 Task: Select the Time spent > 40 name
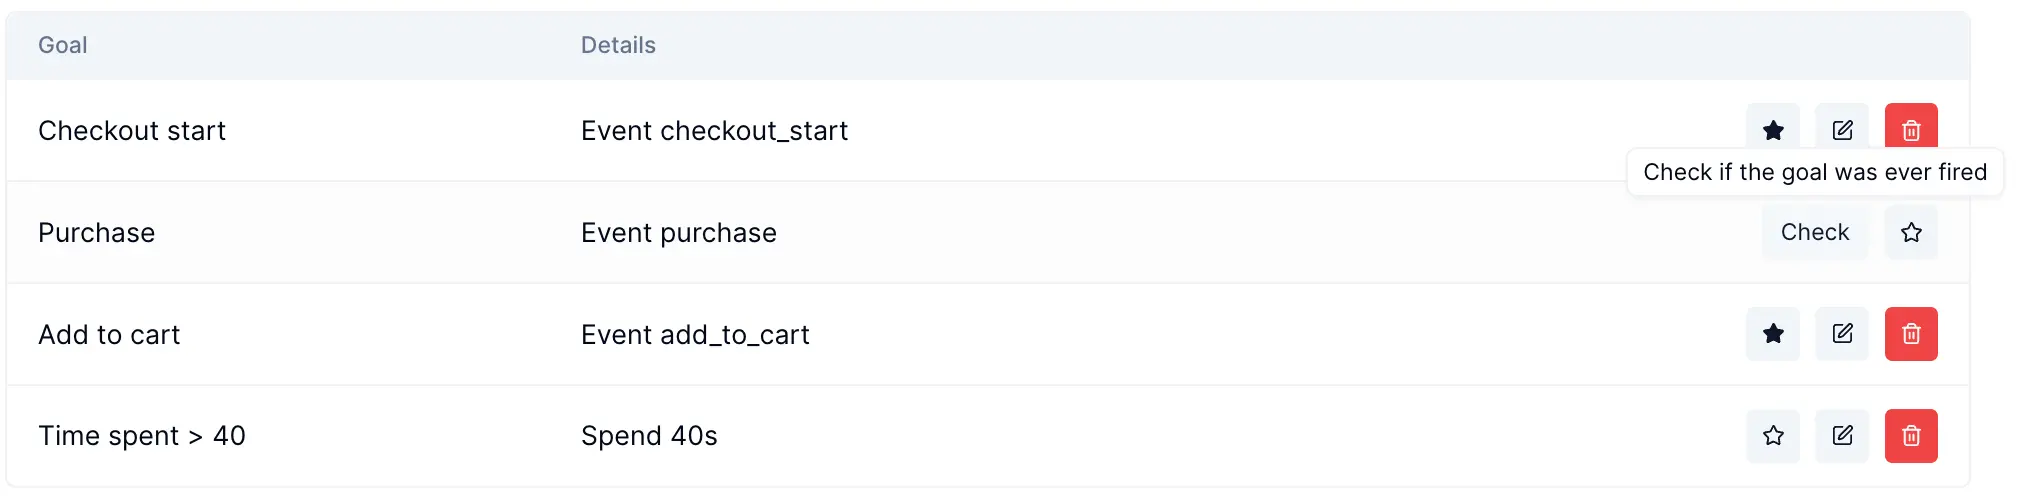(142, 436)
